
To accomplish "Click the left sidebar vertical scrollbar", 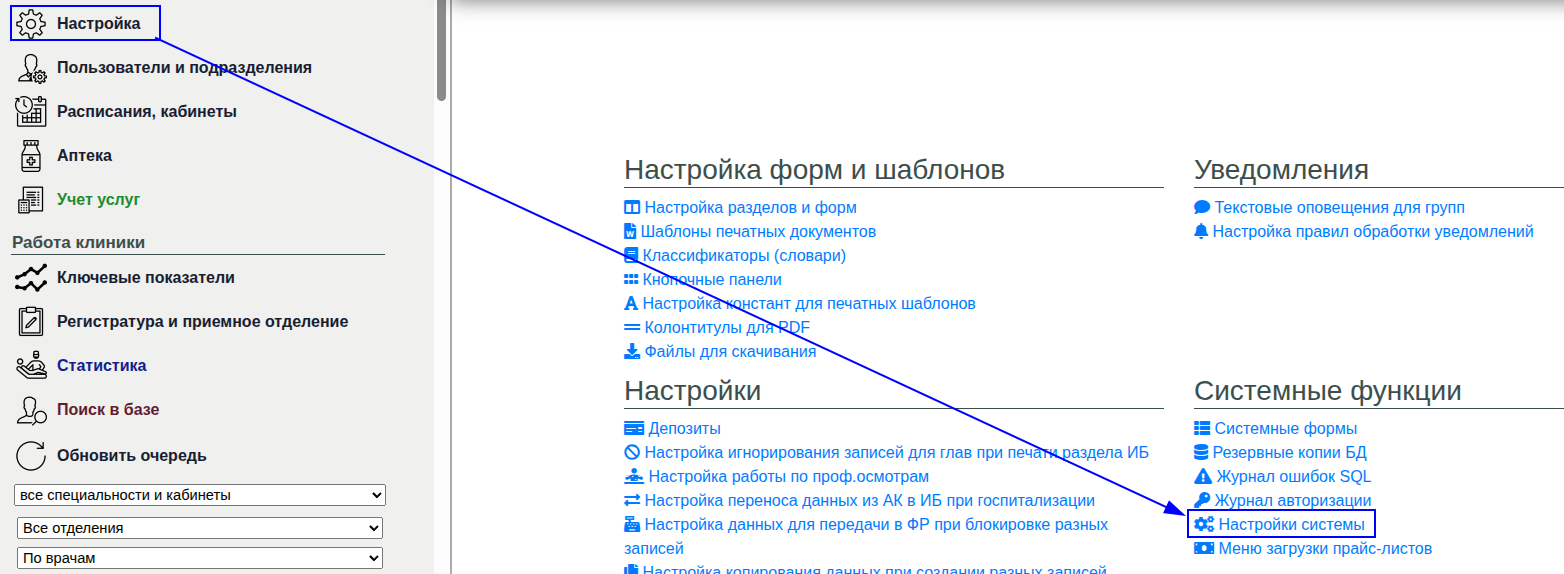I will pos(441,50).
